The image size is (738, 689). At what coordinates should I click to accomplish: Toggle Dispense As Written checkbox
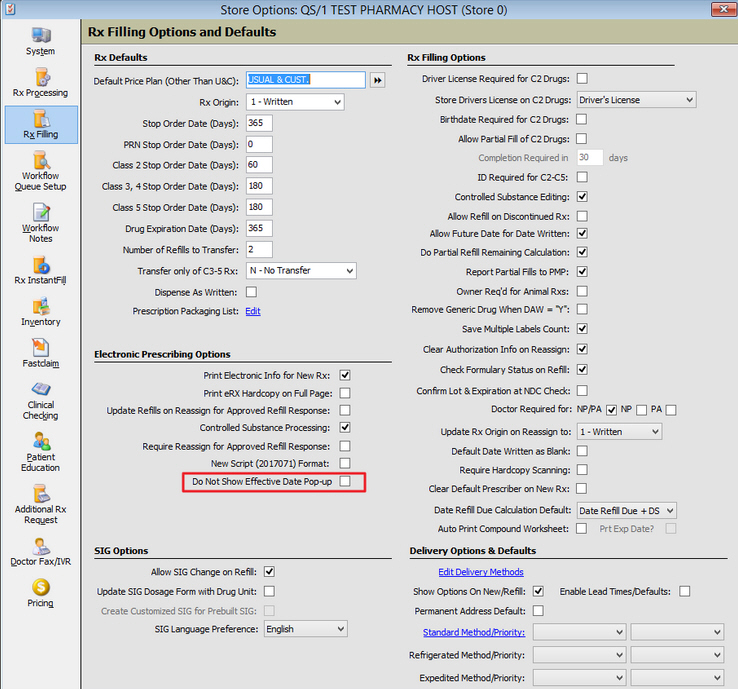click(251, 292)
